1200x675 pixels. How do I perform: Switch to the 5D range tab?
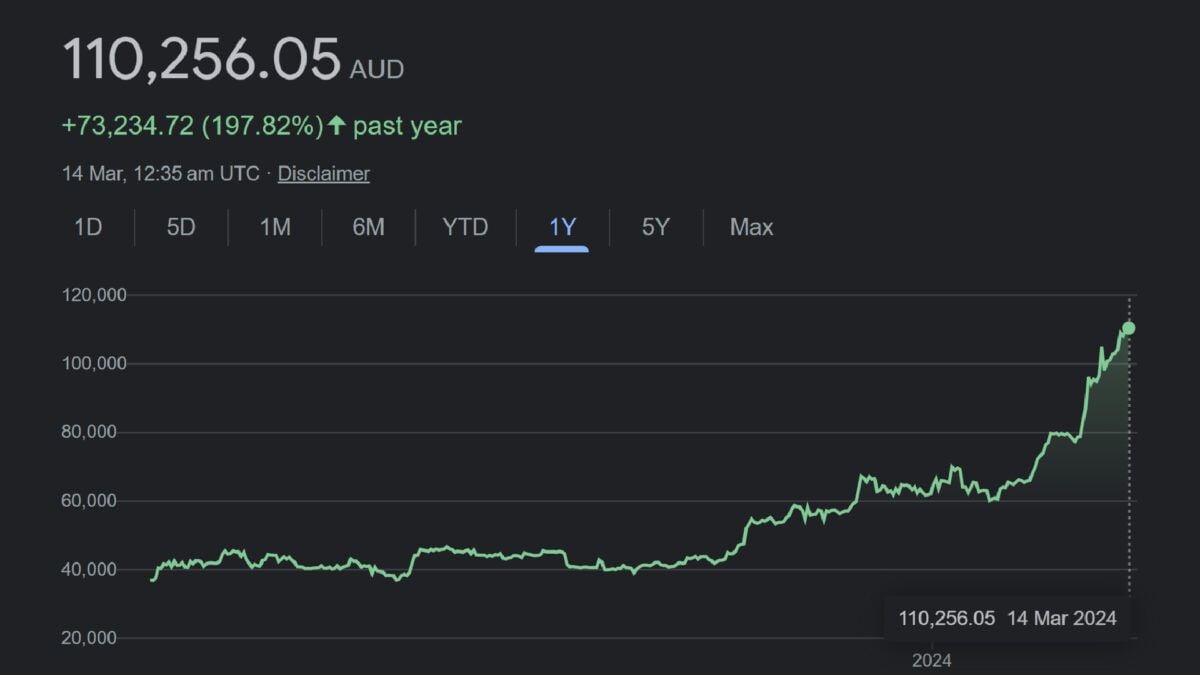pyautogui.click(x=181, y=227)
